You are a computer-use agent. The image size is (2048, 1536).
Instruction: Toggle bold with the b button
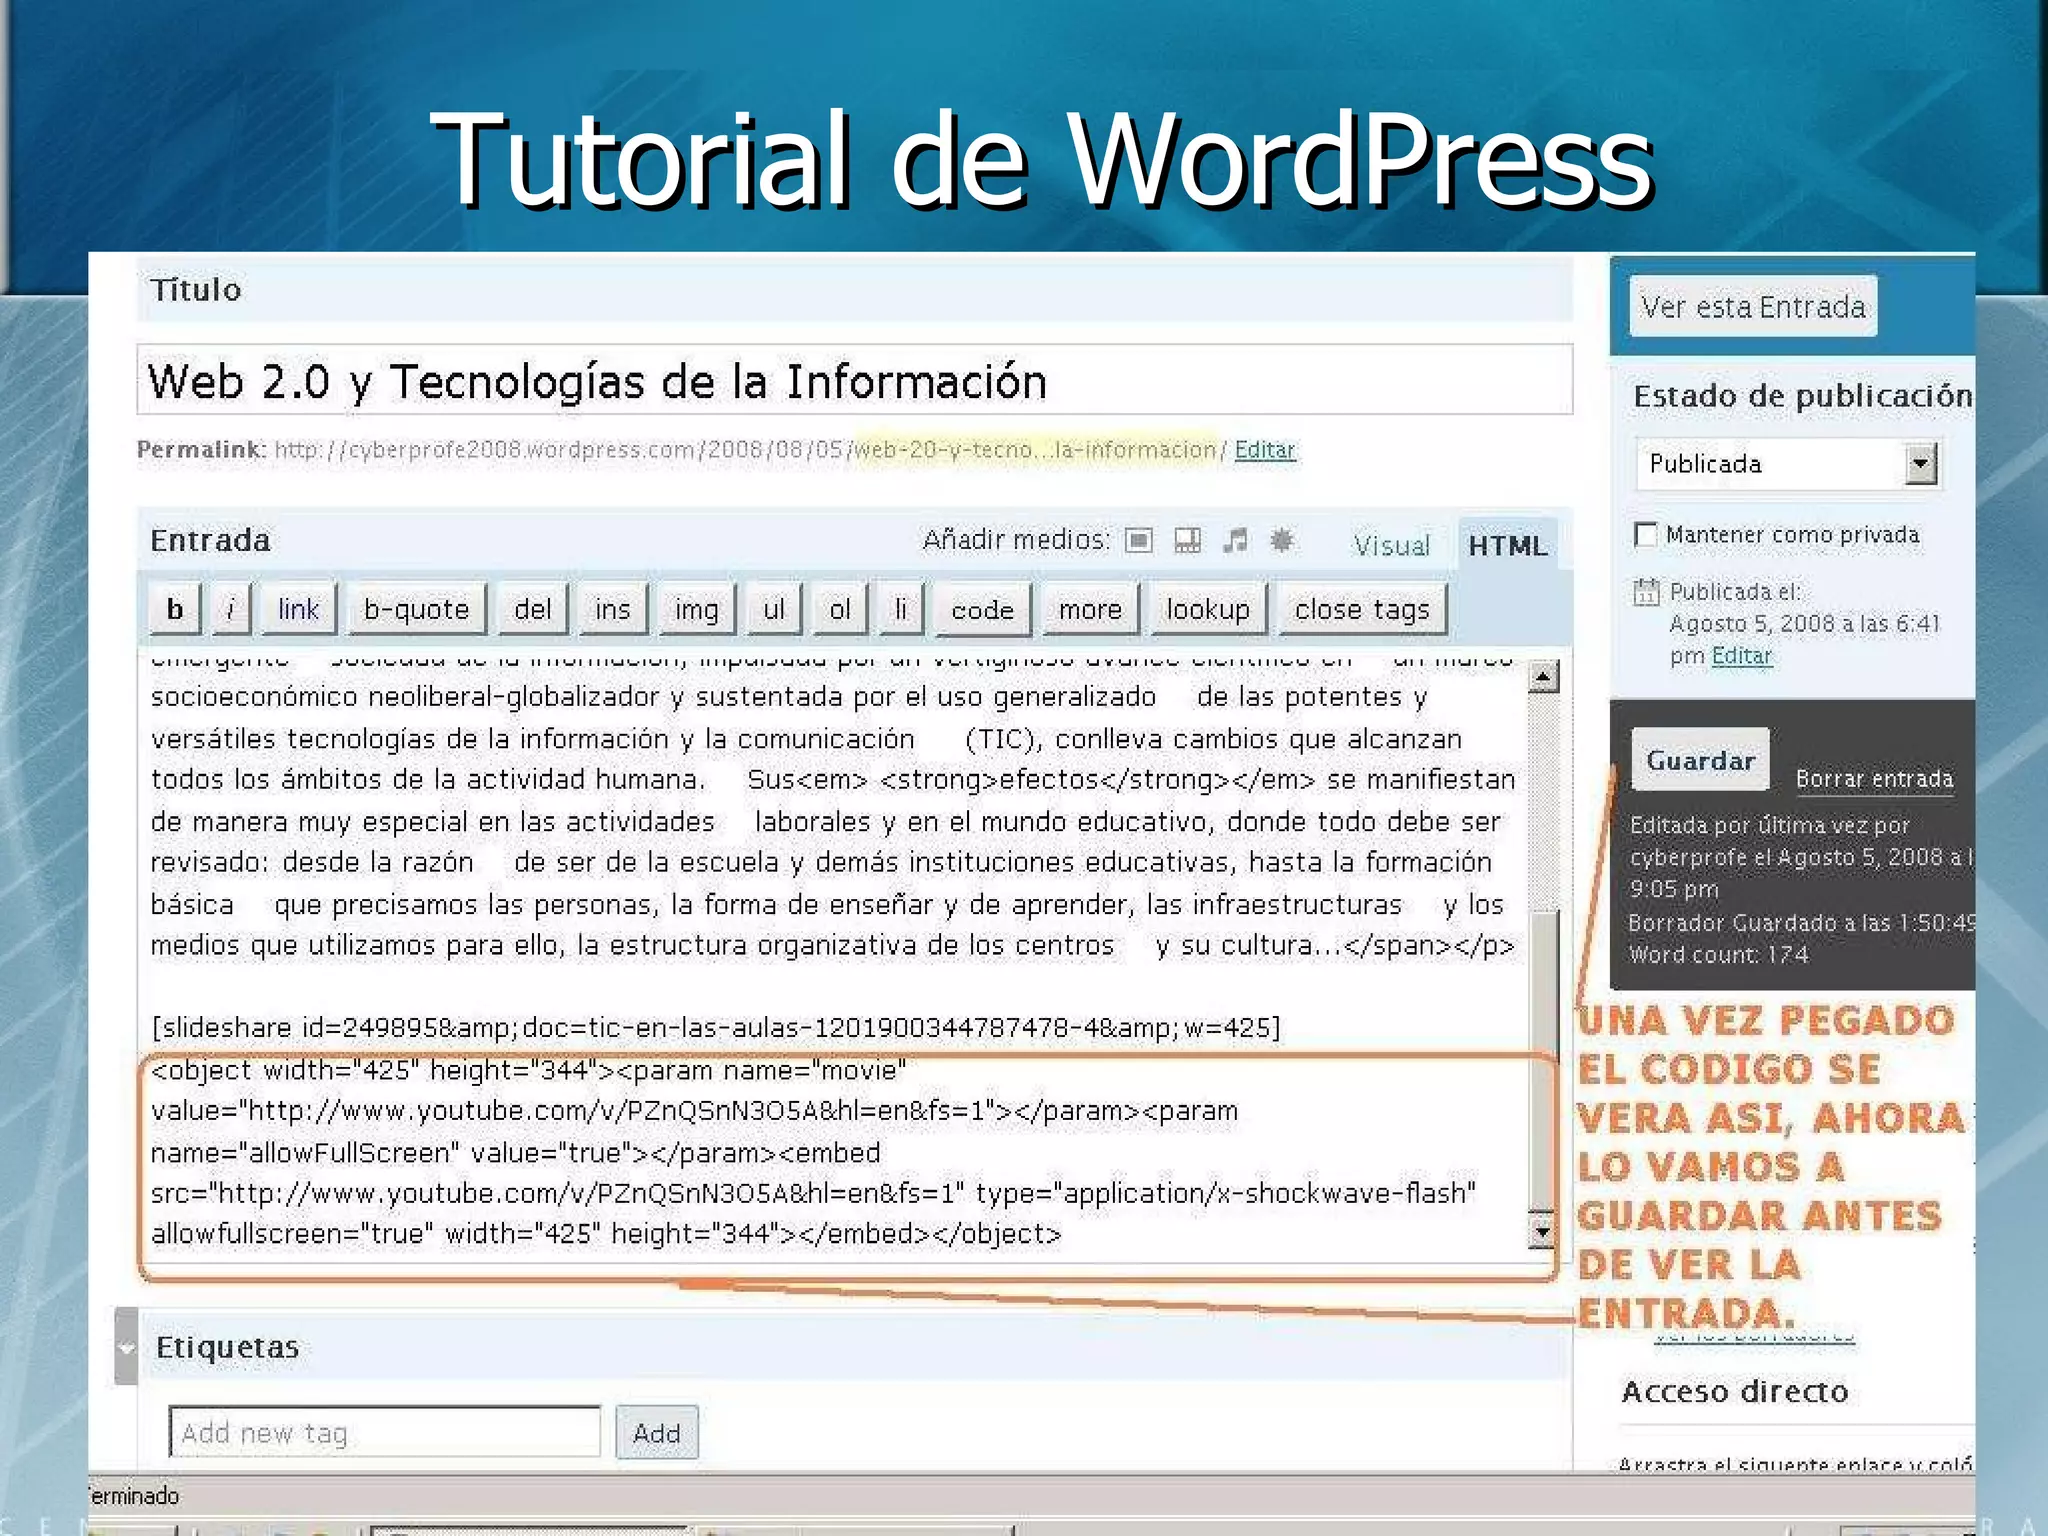click(175, 609)
